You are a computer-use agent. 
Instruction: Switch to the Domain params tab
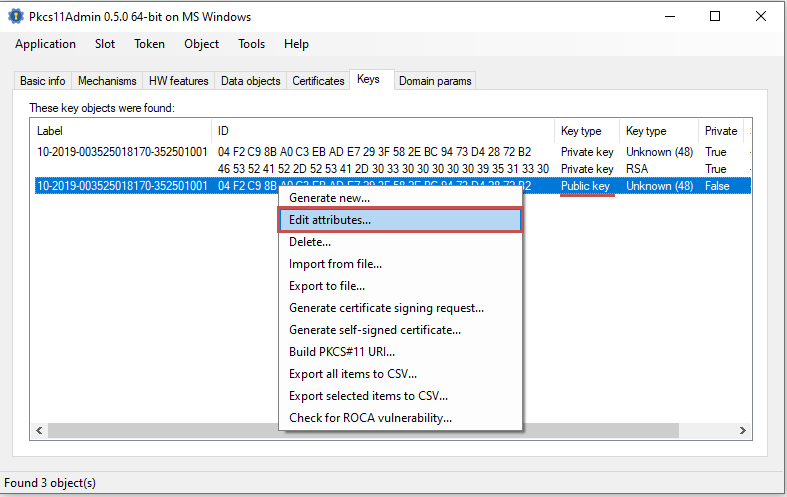tap(435, 81)
